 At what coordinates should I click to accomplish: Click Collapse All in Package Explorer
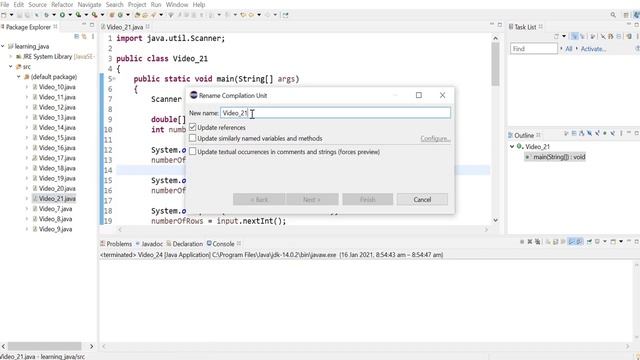76,36
